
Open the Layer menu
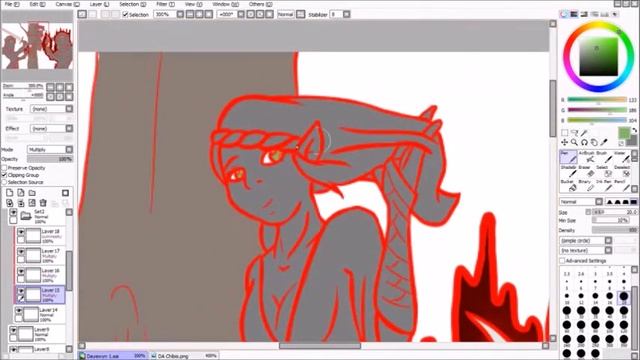(99, 4)
